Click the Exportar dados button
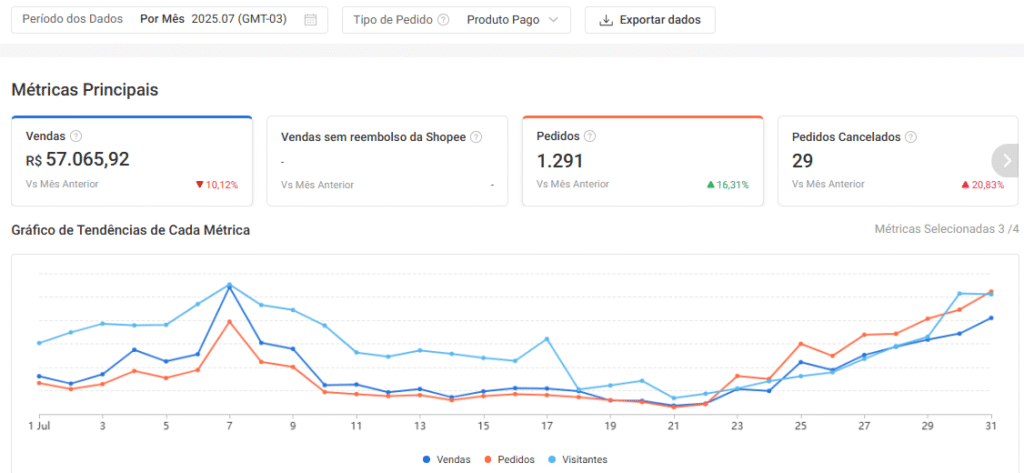The height and width of the screenshot is (473, 1024). (x=650, y=20)
